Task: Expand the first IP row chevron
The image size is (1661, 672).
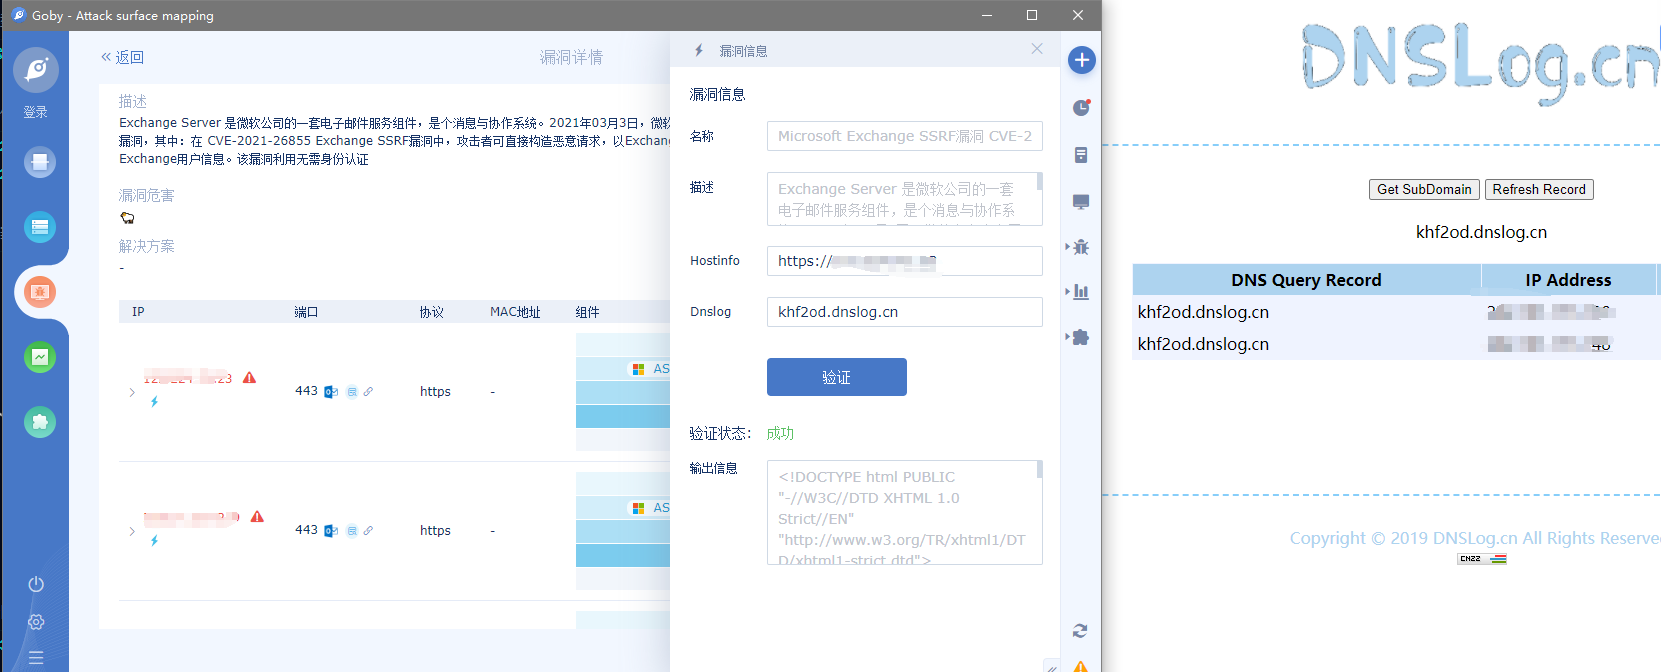Action: tap(132, 392)
